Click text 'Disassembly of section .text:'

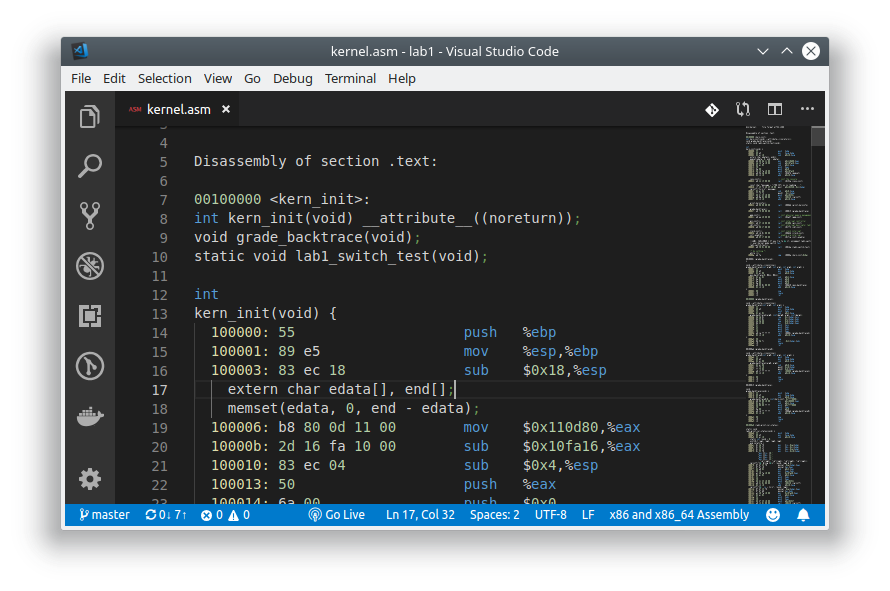[x=316, y=161]
